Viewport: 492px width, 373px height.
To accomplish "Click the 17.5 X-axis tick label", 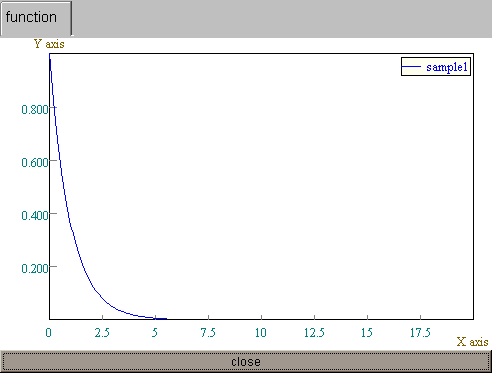I will [420, 332].
